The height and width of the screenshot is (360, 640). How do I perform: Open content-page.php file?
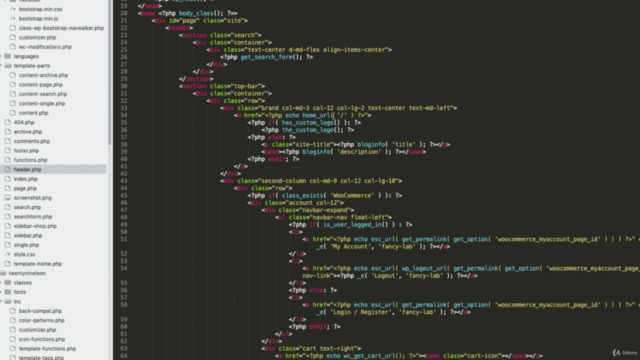click(40, 84)
